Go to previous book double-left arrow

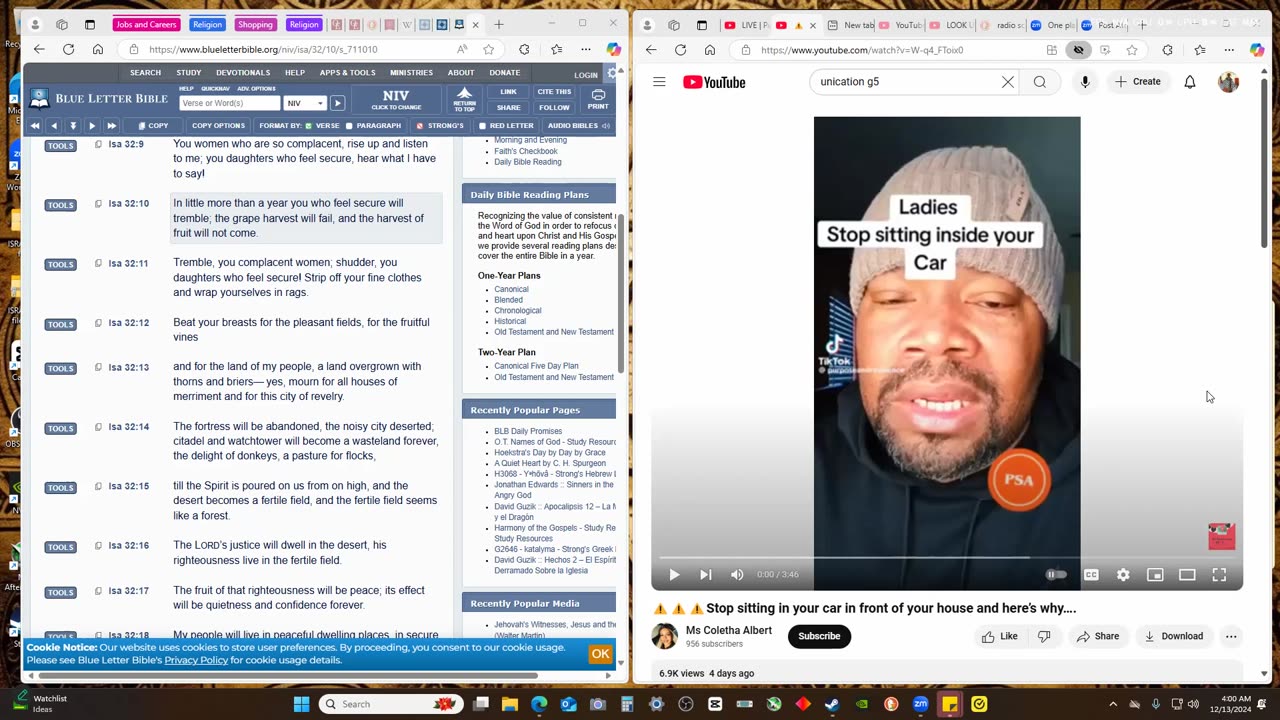point(35,126)
